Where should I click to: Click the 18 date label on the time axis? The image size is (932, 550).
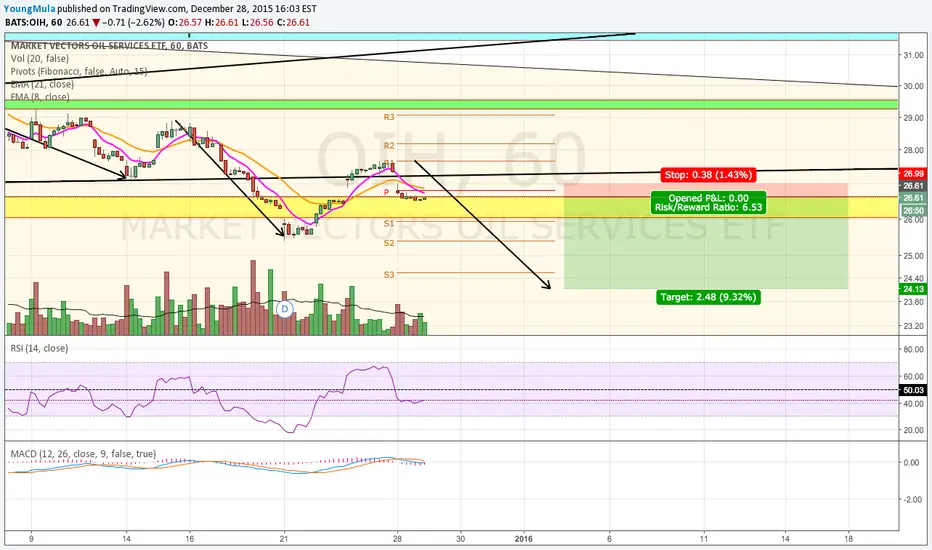coord(848,539)
